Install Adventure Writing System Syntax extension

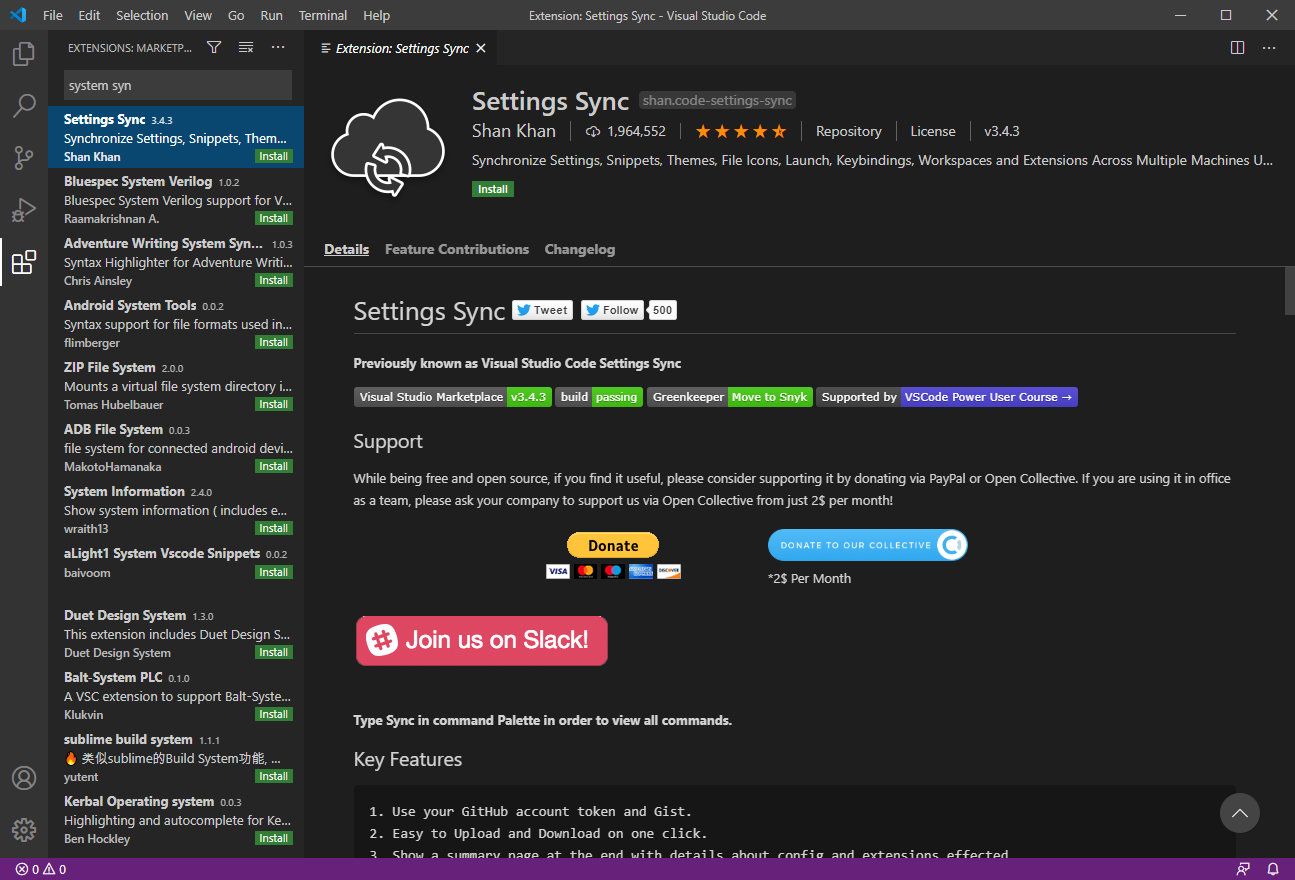click(274, 280)
